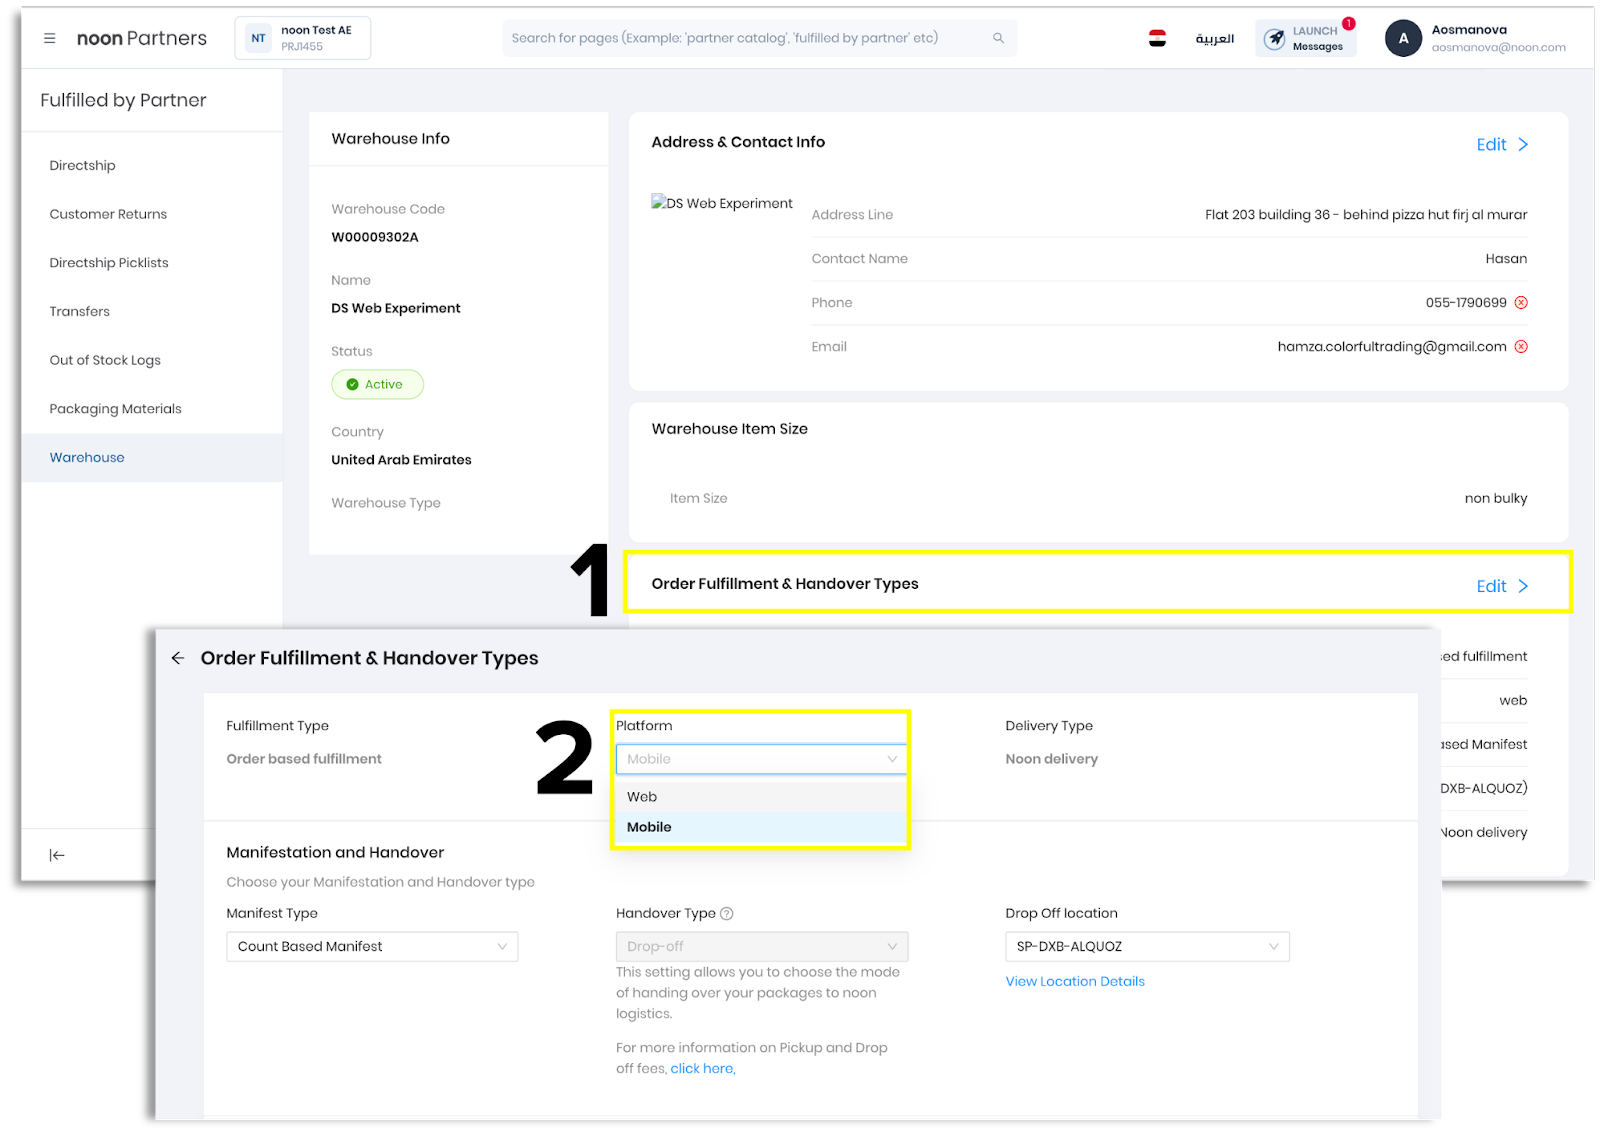
Task: Edit Address & Contact Info
Action: pyautogui.click(x=1502, y=145)
